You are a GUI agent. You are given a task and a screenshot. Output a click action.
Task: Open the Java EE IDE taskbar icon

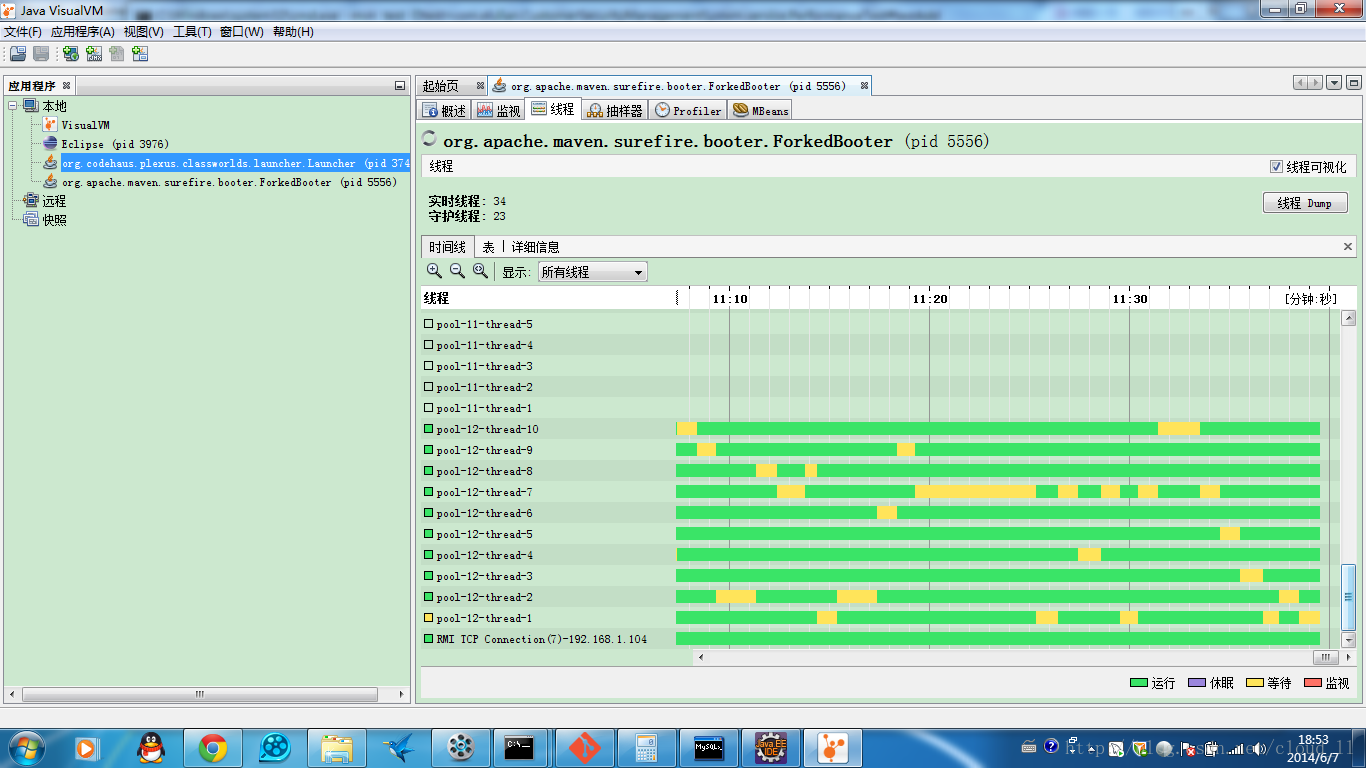(770, 747)
